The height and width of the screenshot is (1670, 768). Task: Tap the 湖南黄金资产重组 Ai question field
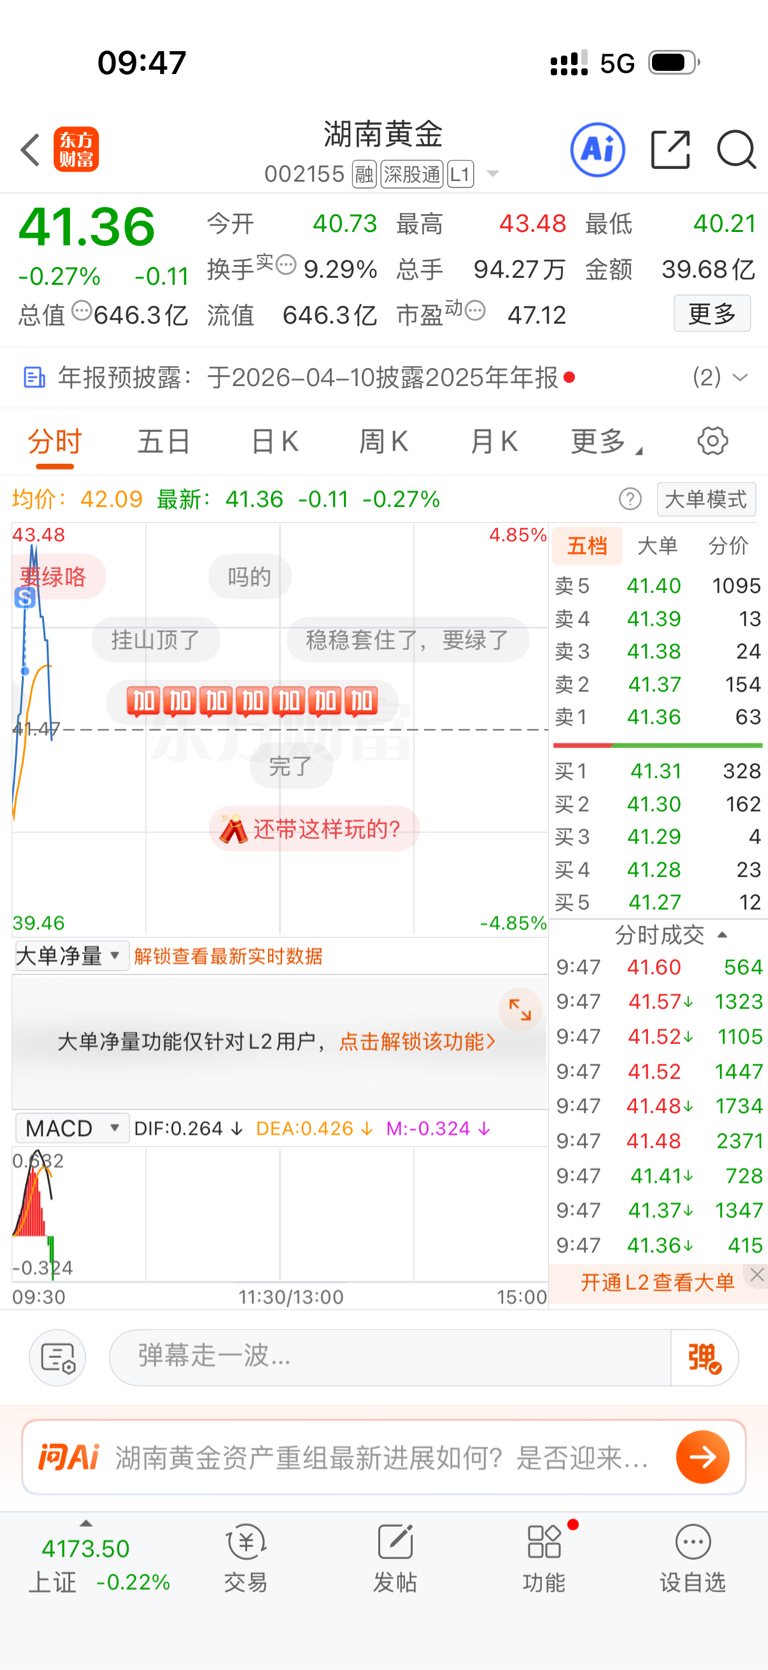point(383,1457)
